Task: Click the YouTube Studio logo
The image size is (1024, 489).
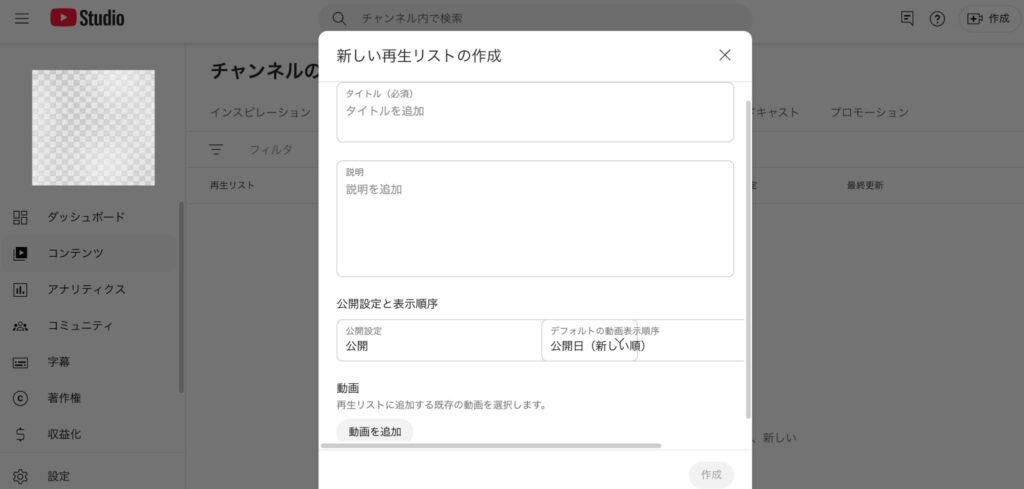Action: 88,18
